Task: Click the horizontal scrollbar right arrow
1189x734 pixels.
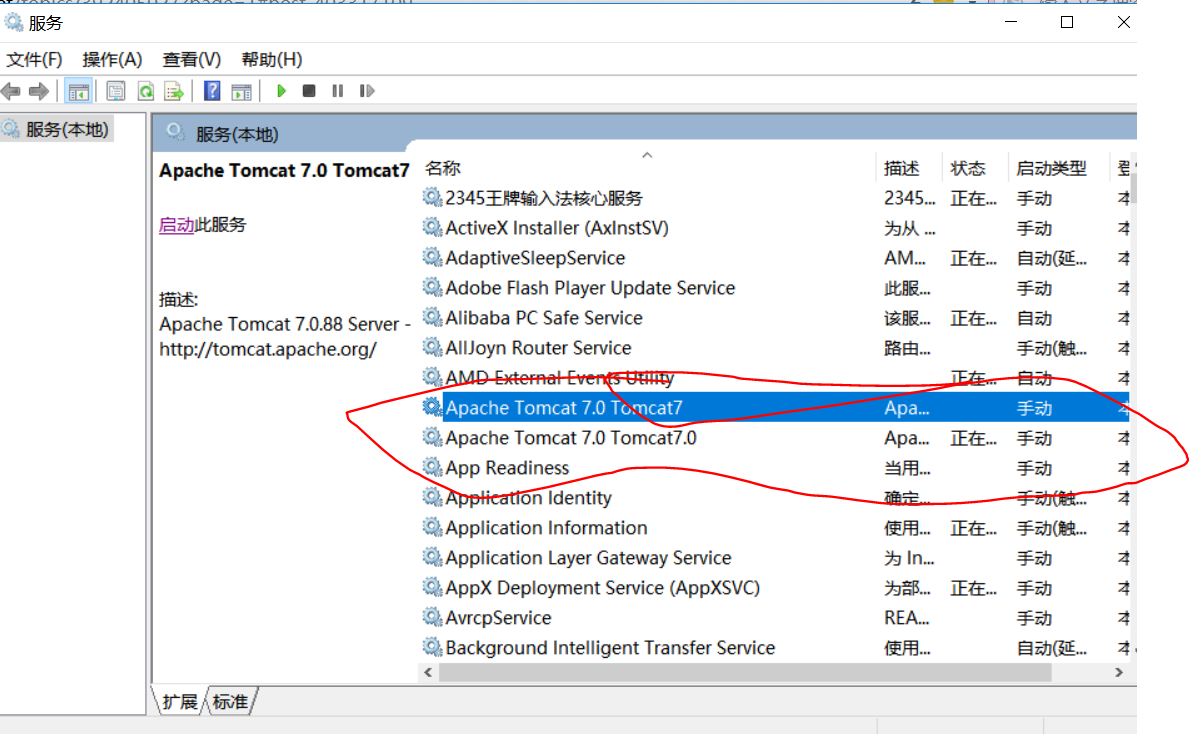Action: point(1118,673)
